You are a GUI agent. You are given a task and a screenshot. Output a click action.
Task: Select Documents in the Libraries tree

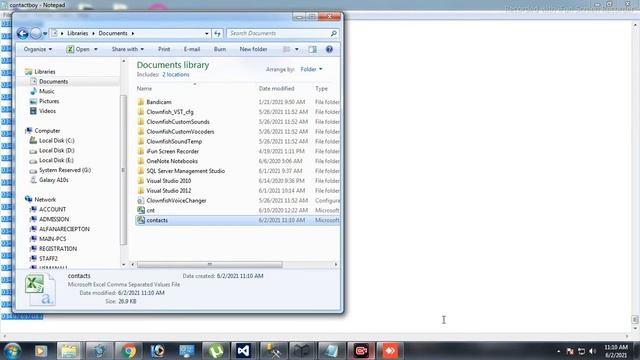click(53, 82)
